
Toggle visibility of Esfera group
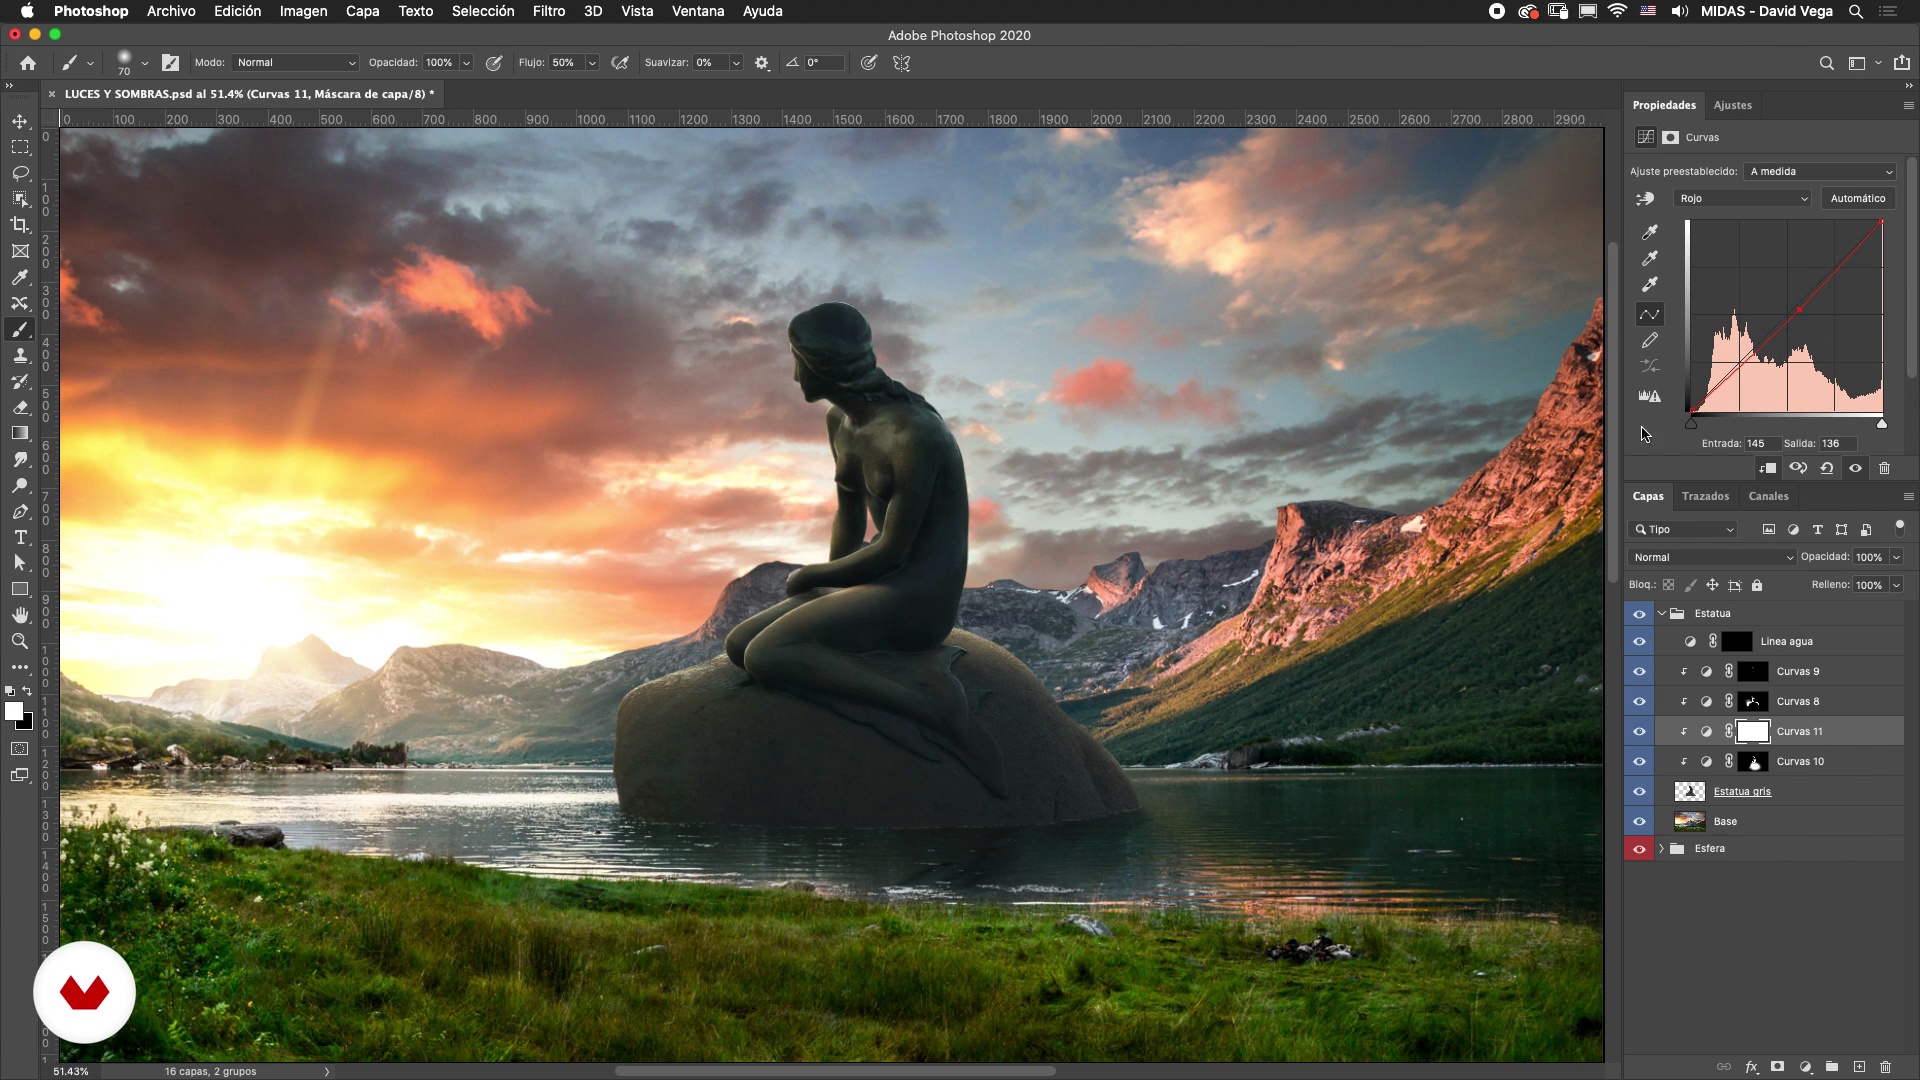1639,849
